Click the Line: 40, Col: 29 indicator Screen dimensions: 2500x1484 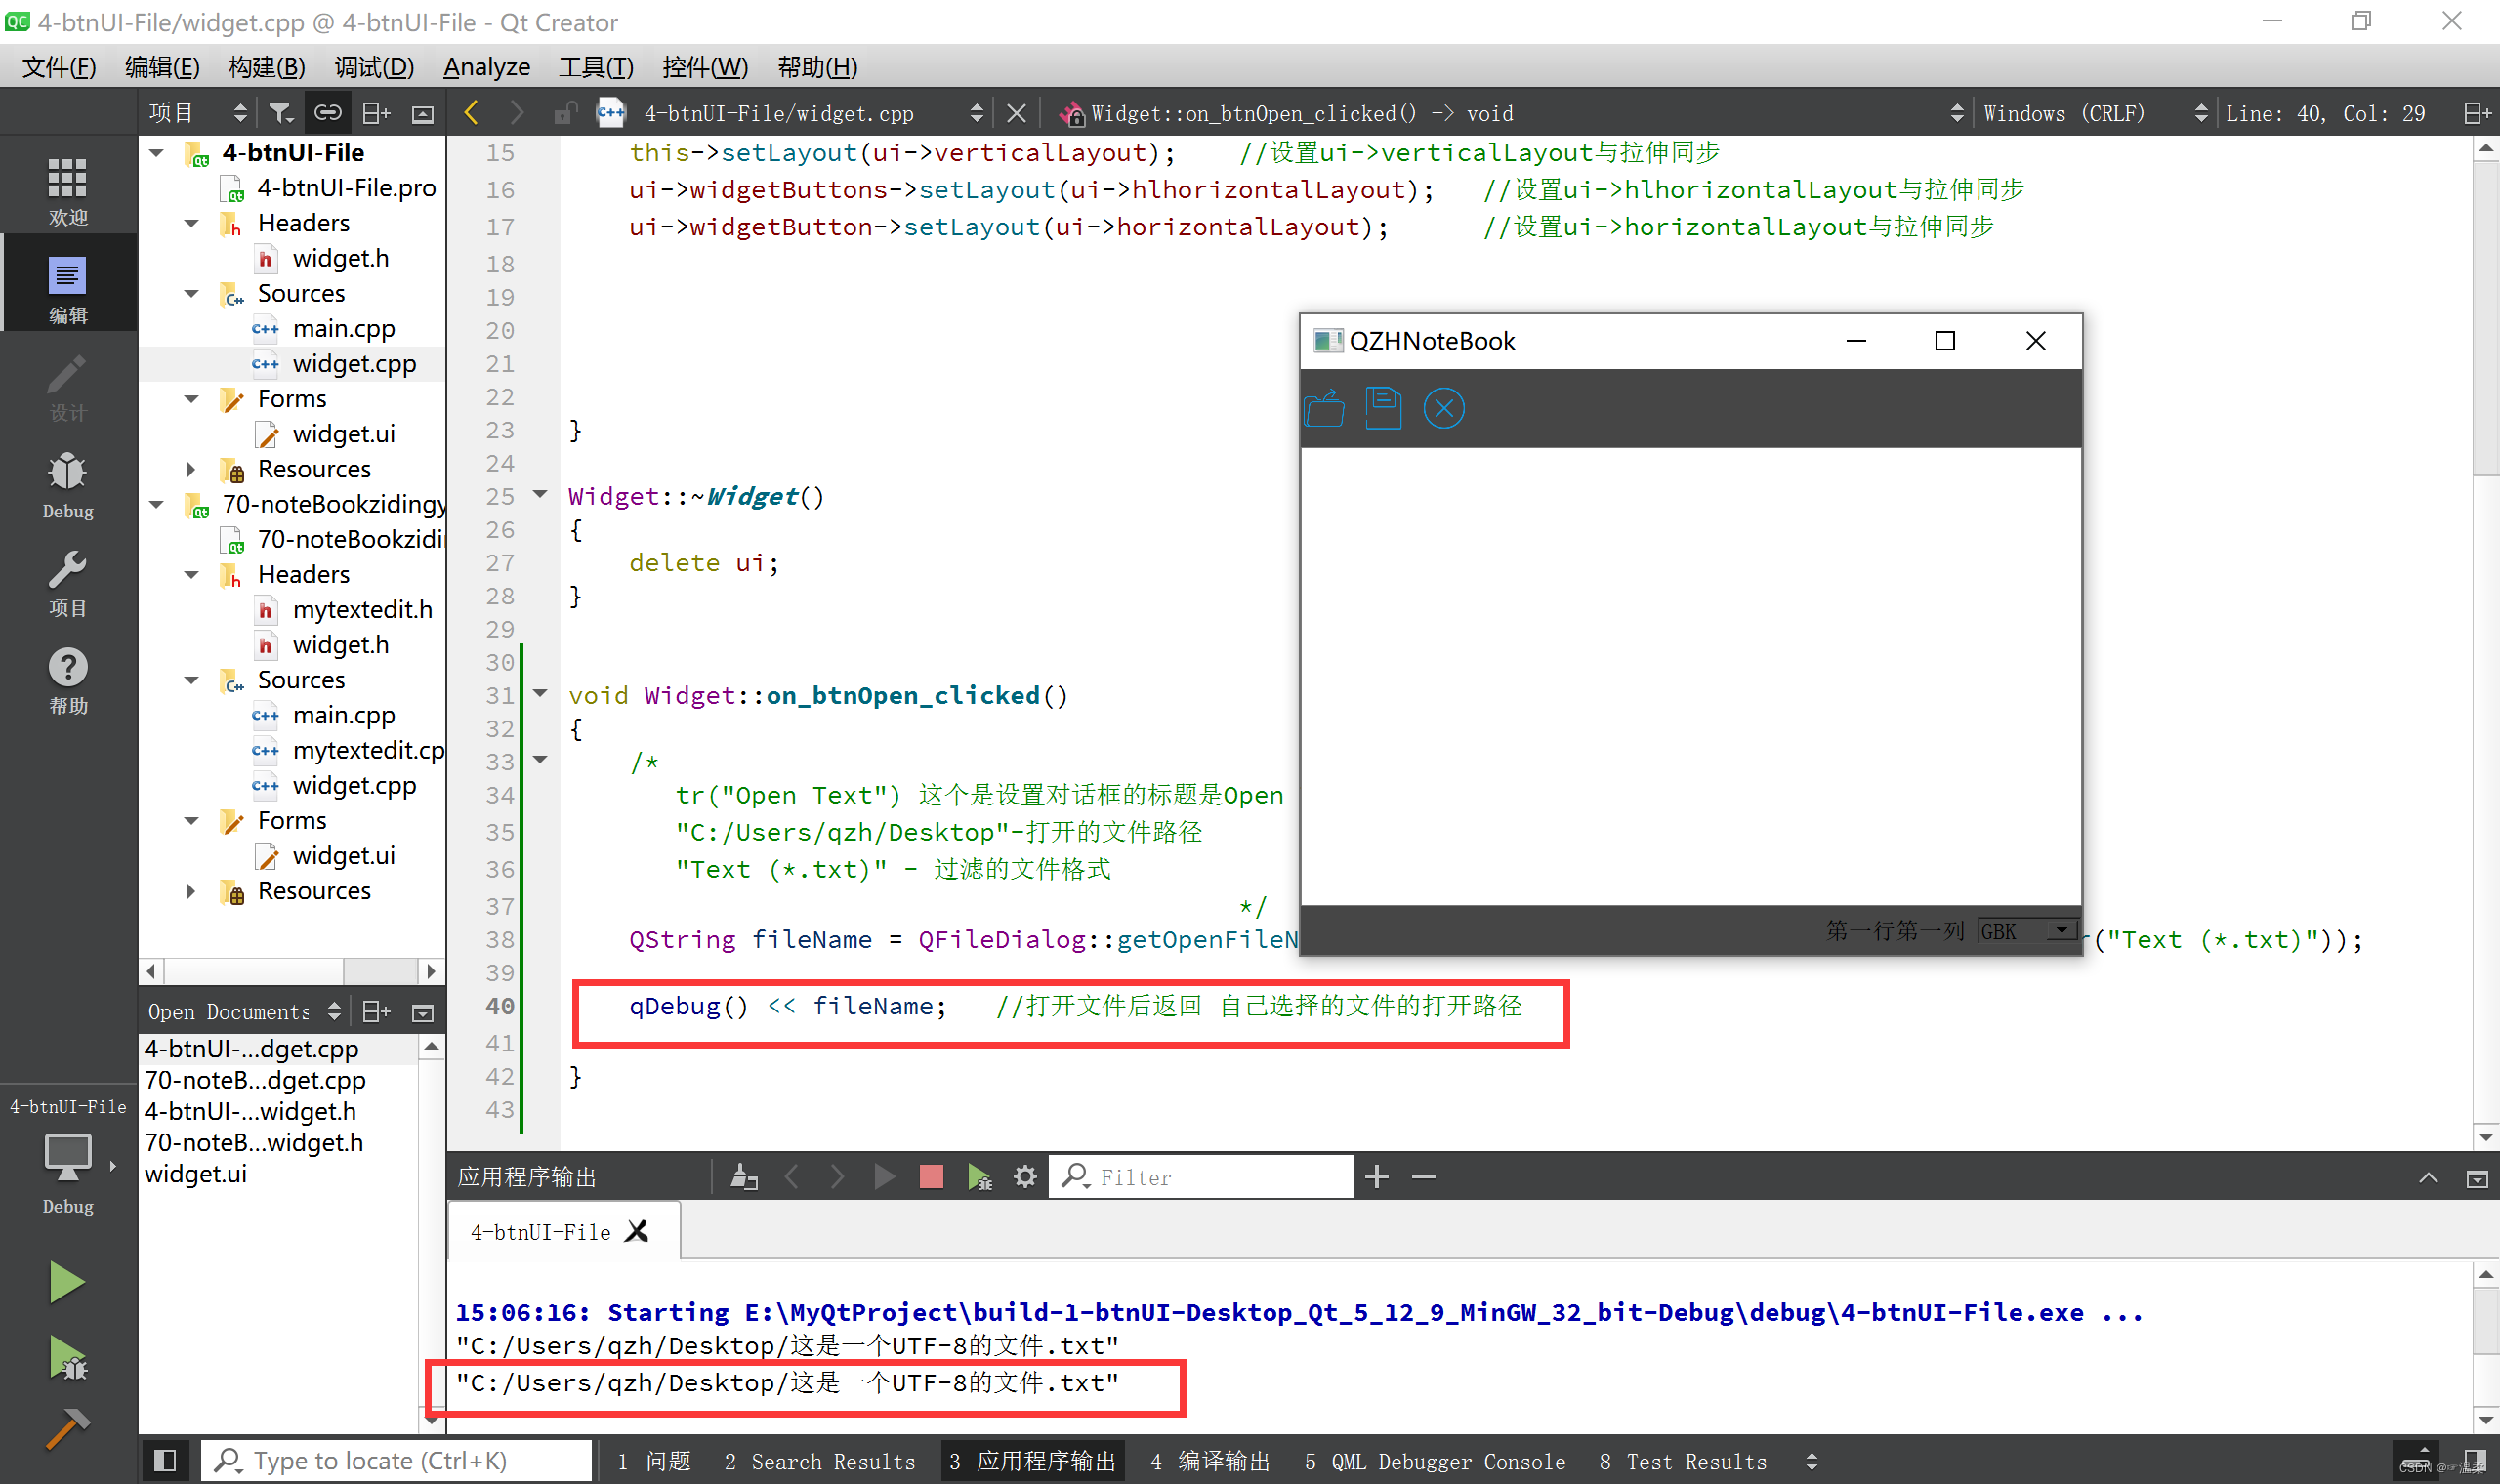pos(2326,113)
